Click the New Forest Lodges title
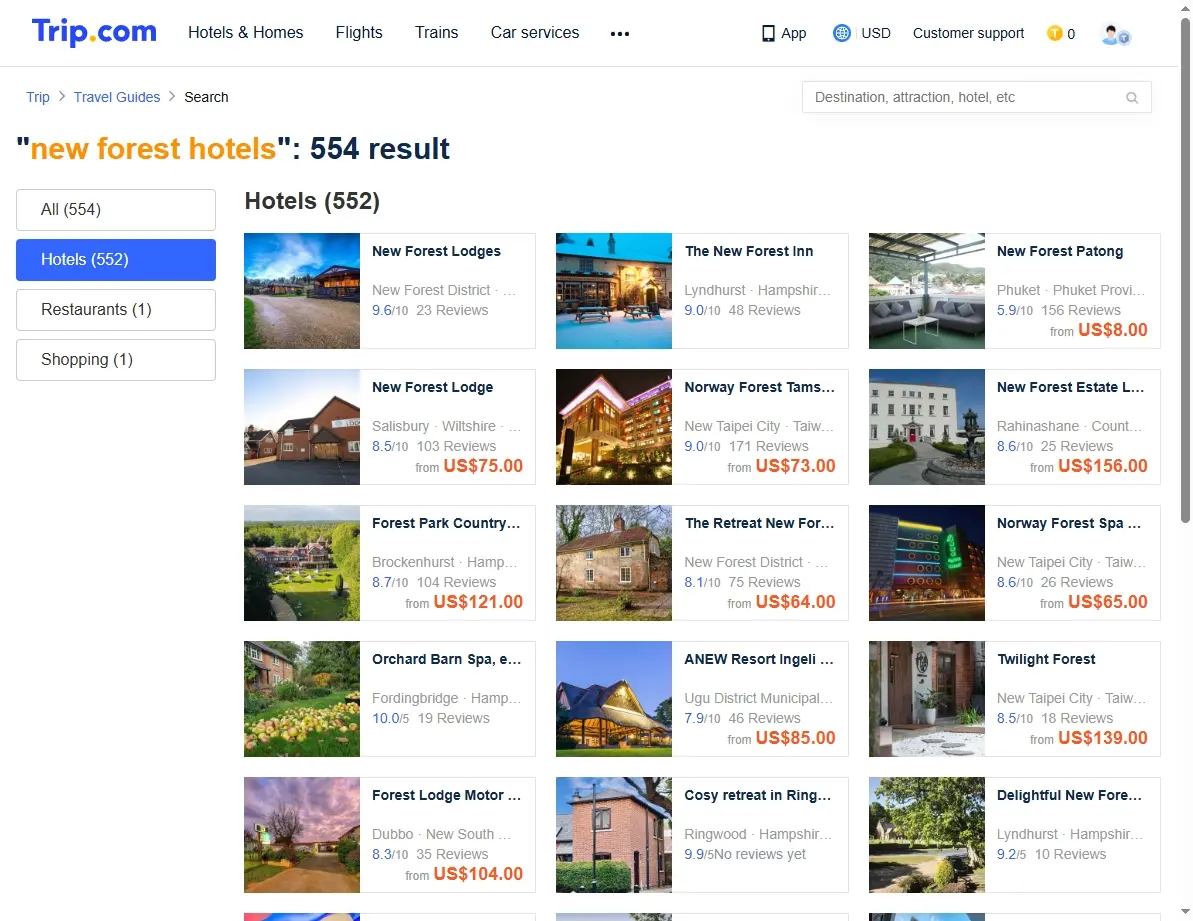The image size is (1193, 921). (x=436, y=252)
